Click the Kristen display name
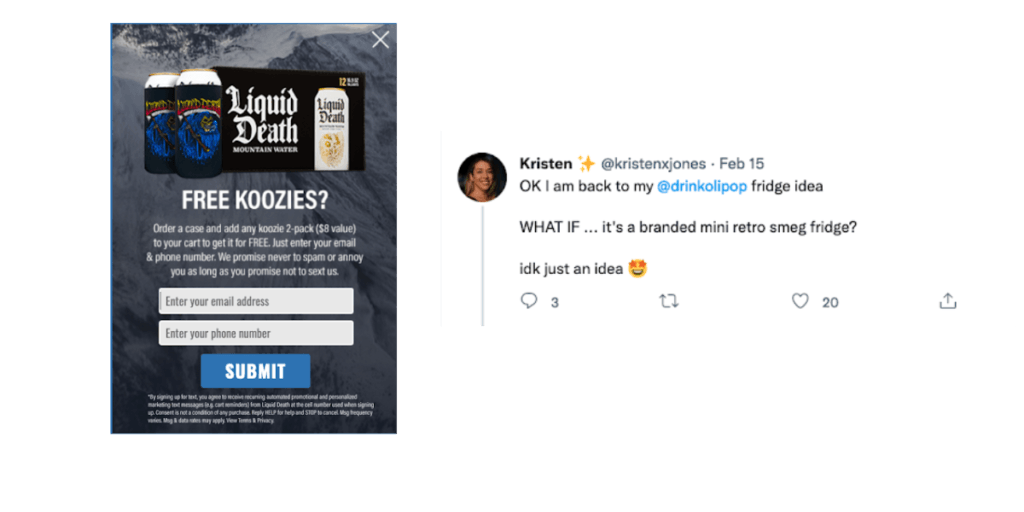Viewport: 1024px width, 512px height. tap(545, 163)
